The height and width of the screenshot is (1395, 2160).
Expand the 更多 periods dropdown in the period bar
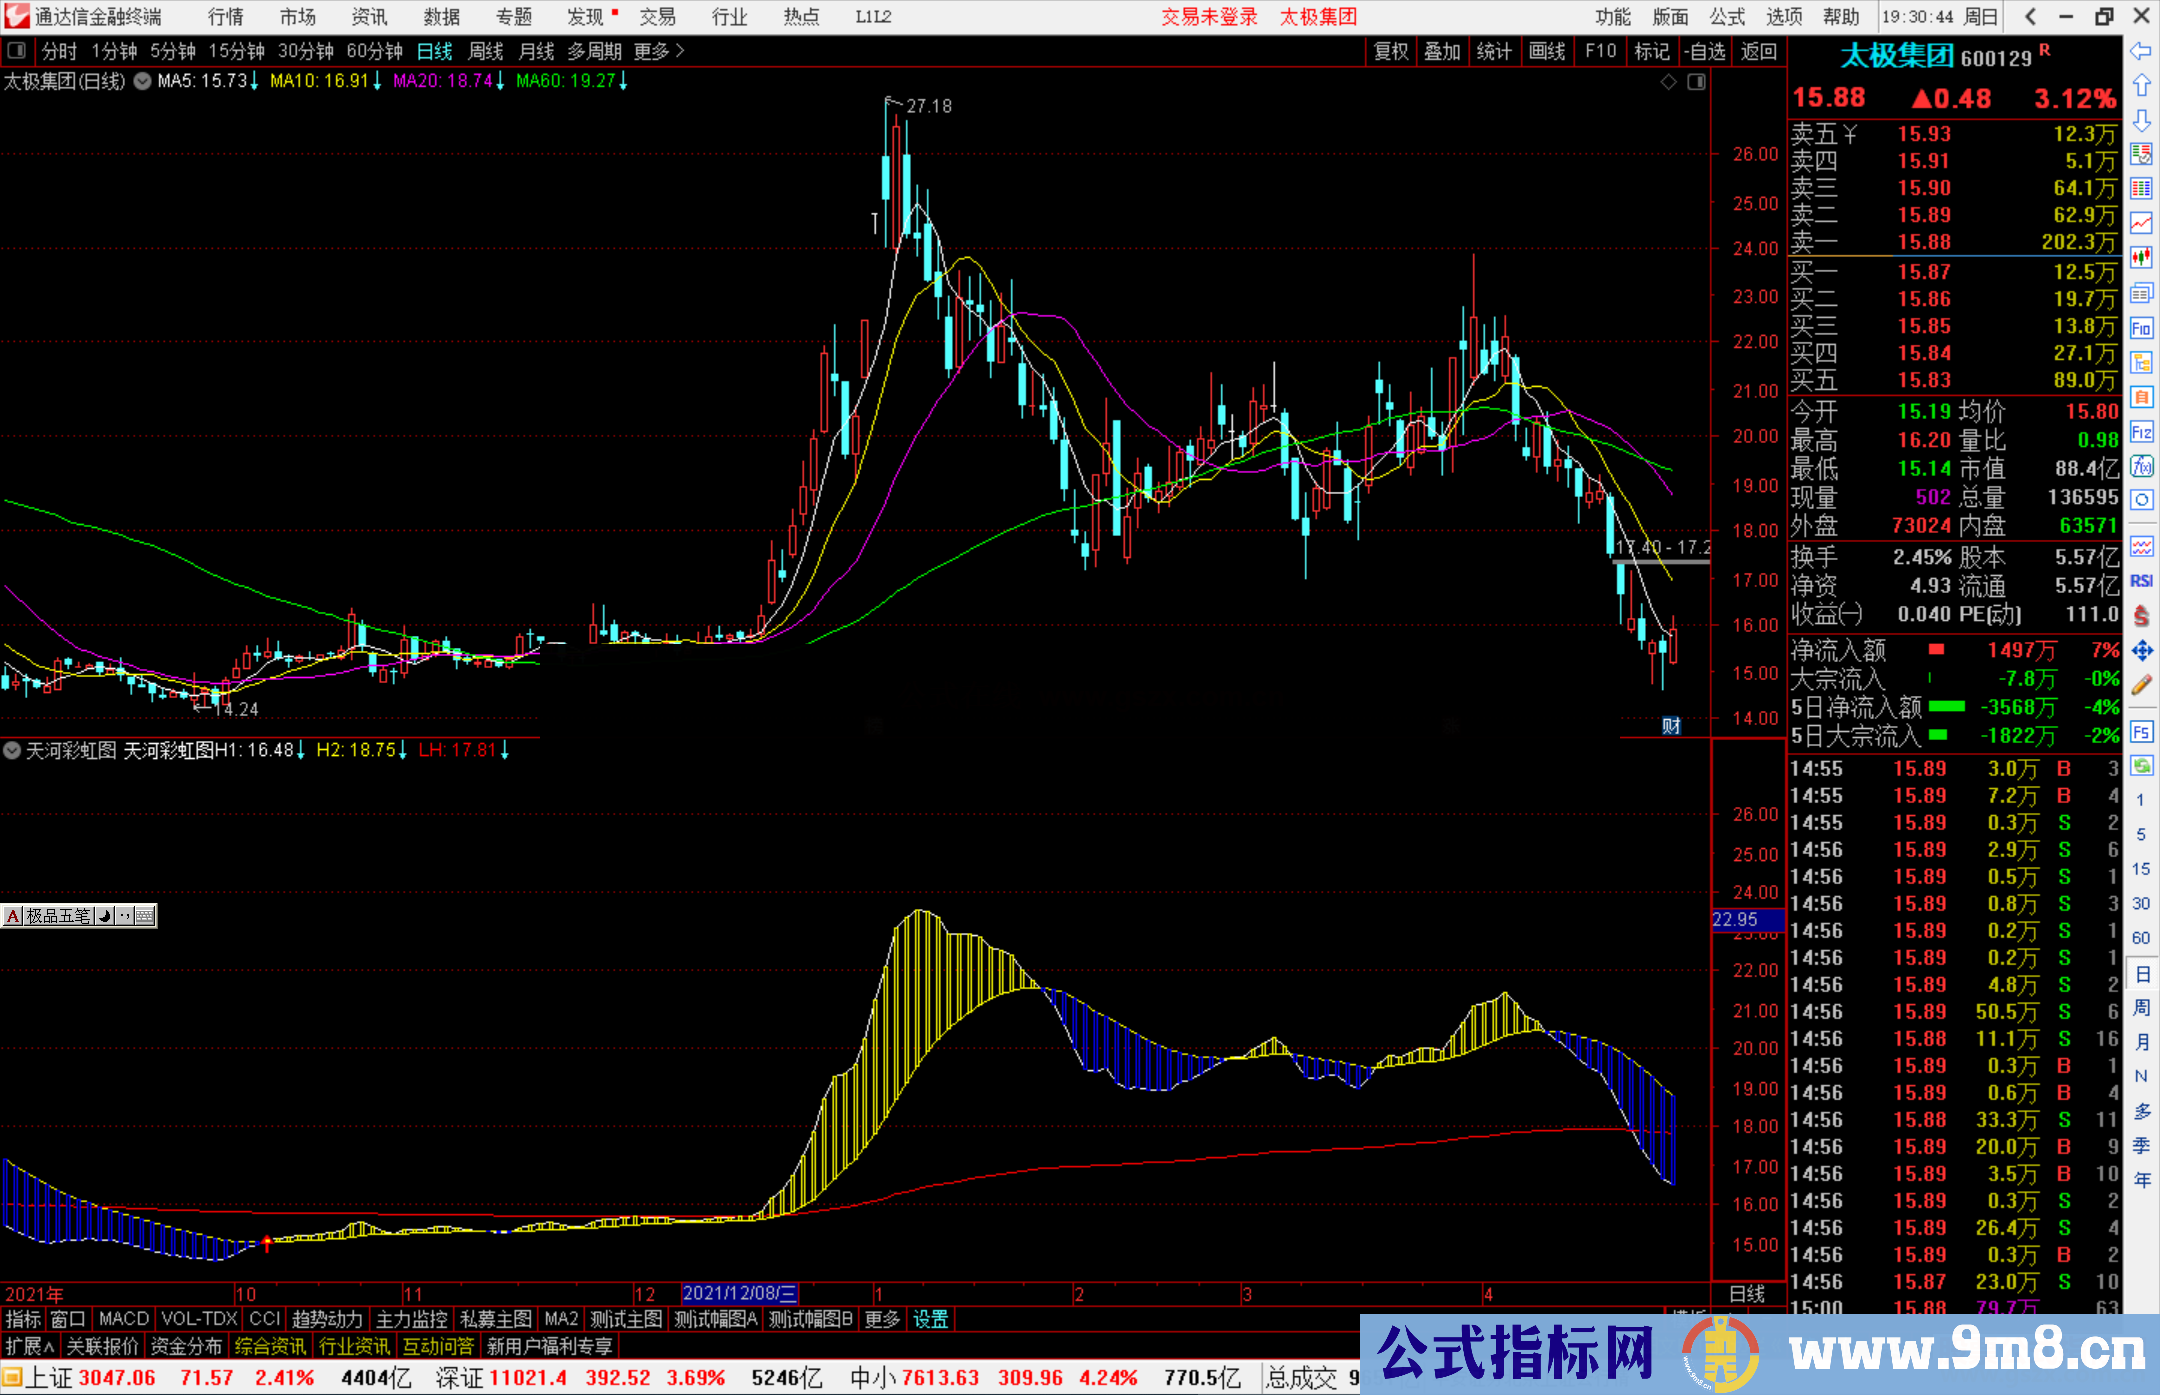(x=655, y=51)
